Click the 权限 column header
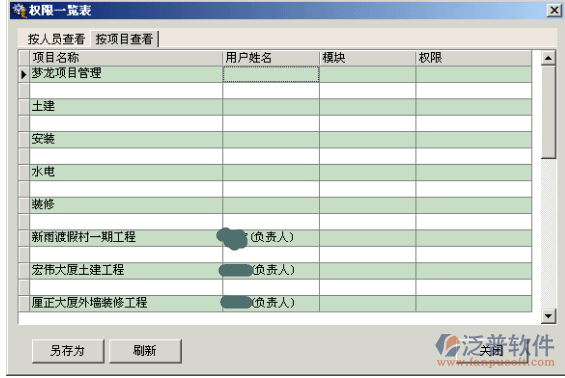Image resolution: width=565 pixels, height=378 pixels. 473,58
